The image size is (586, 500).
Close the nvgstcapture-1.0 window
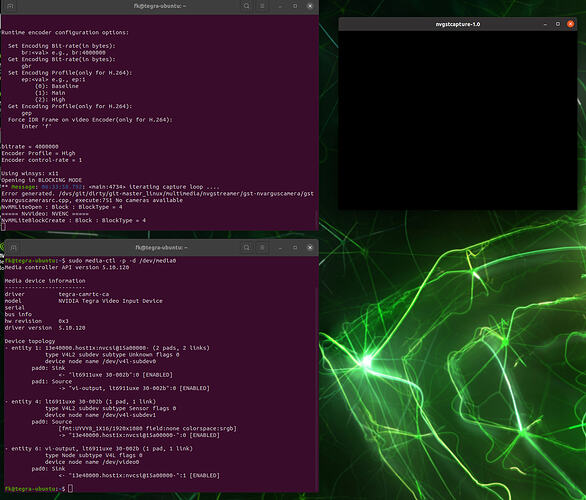(x=570, y=24)
